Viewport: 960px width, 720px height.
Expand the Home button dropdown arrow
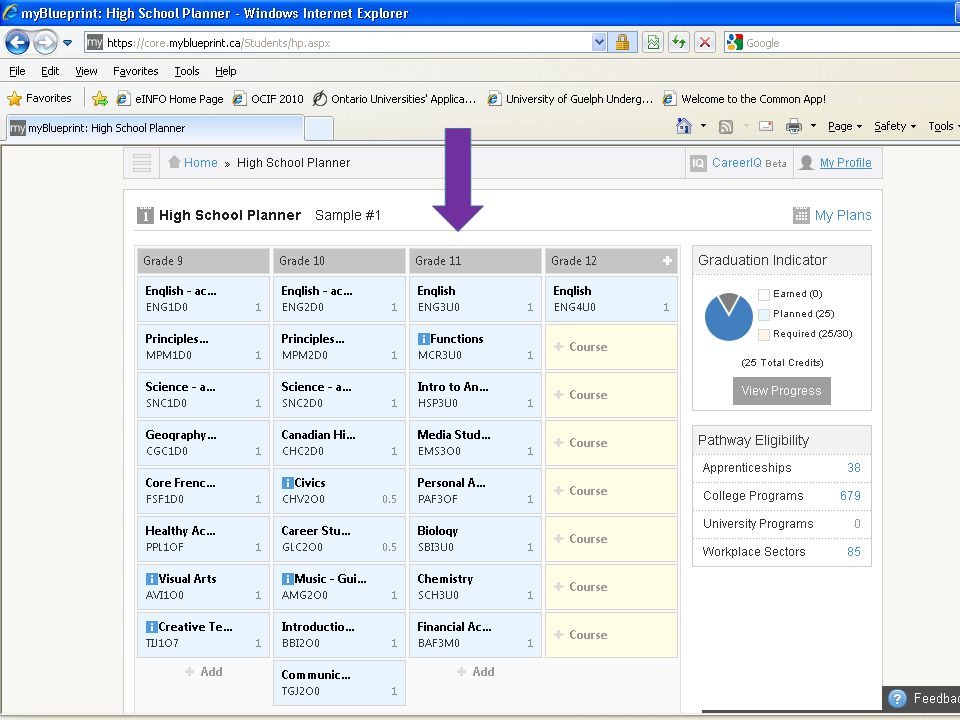pyautogui.click(x=703, y=126)
